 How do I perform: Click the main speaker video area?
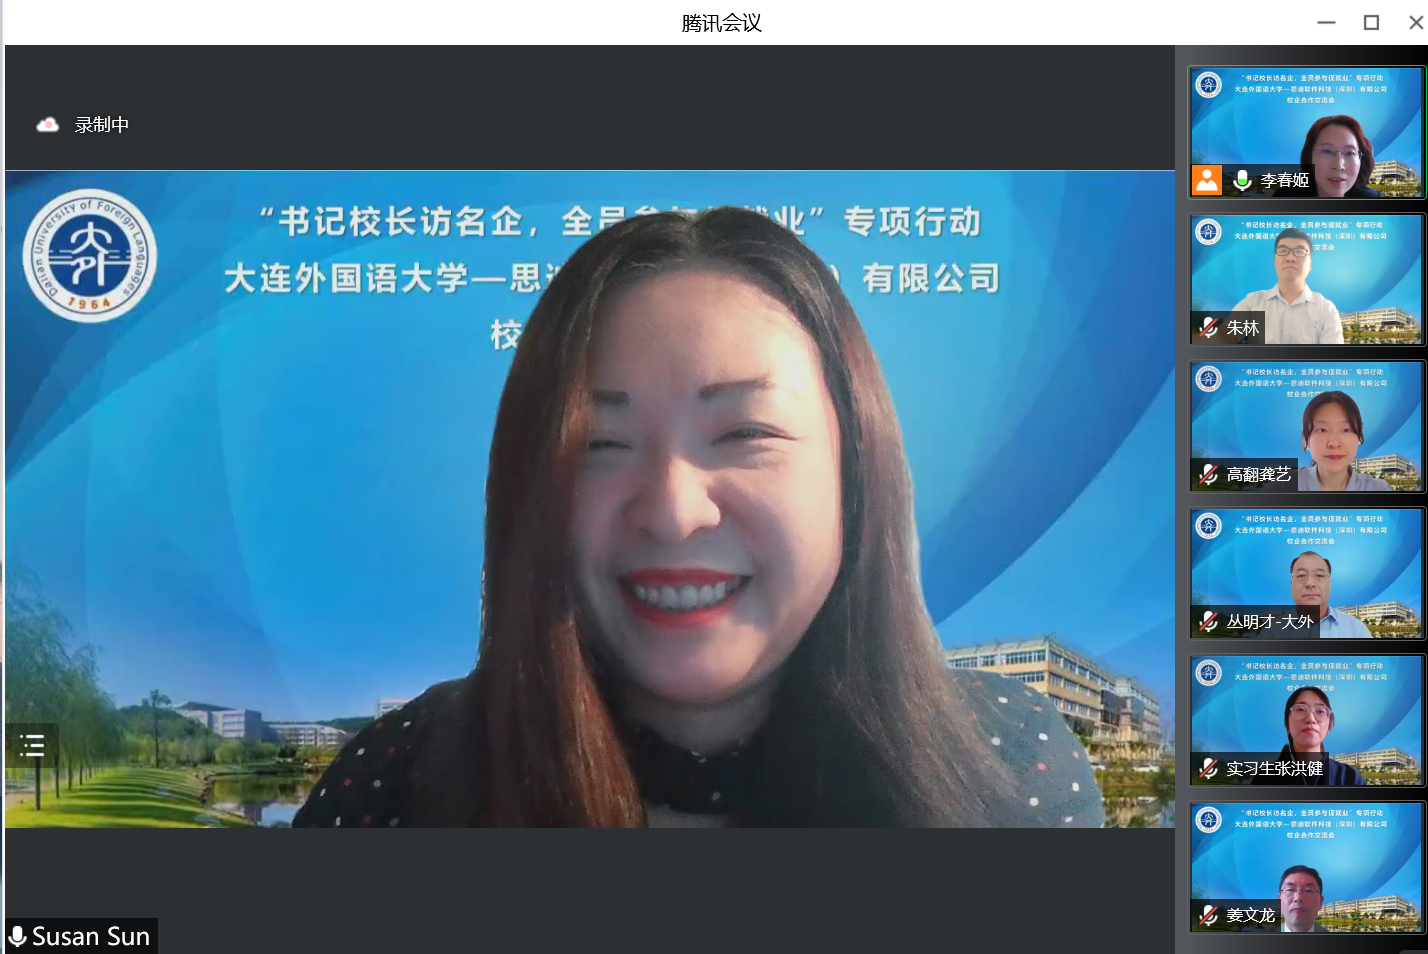coord(590,500)
